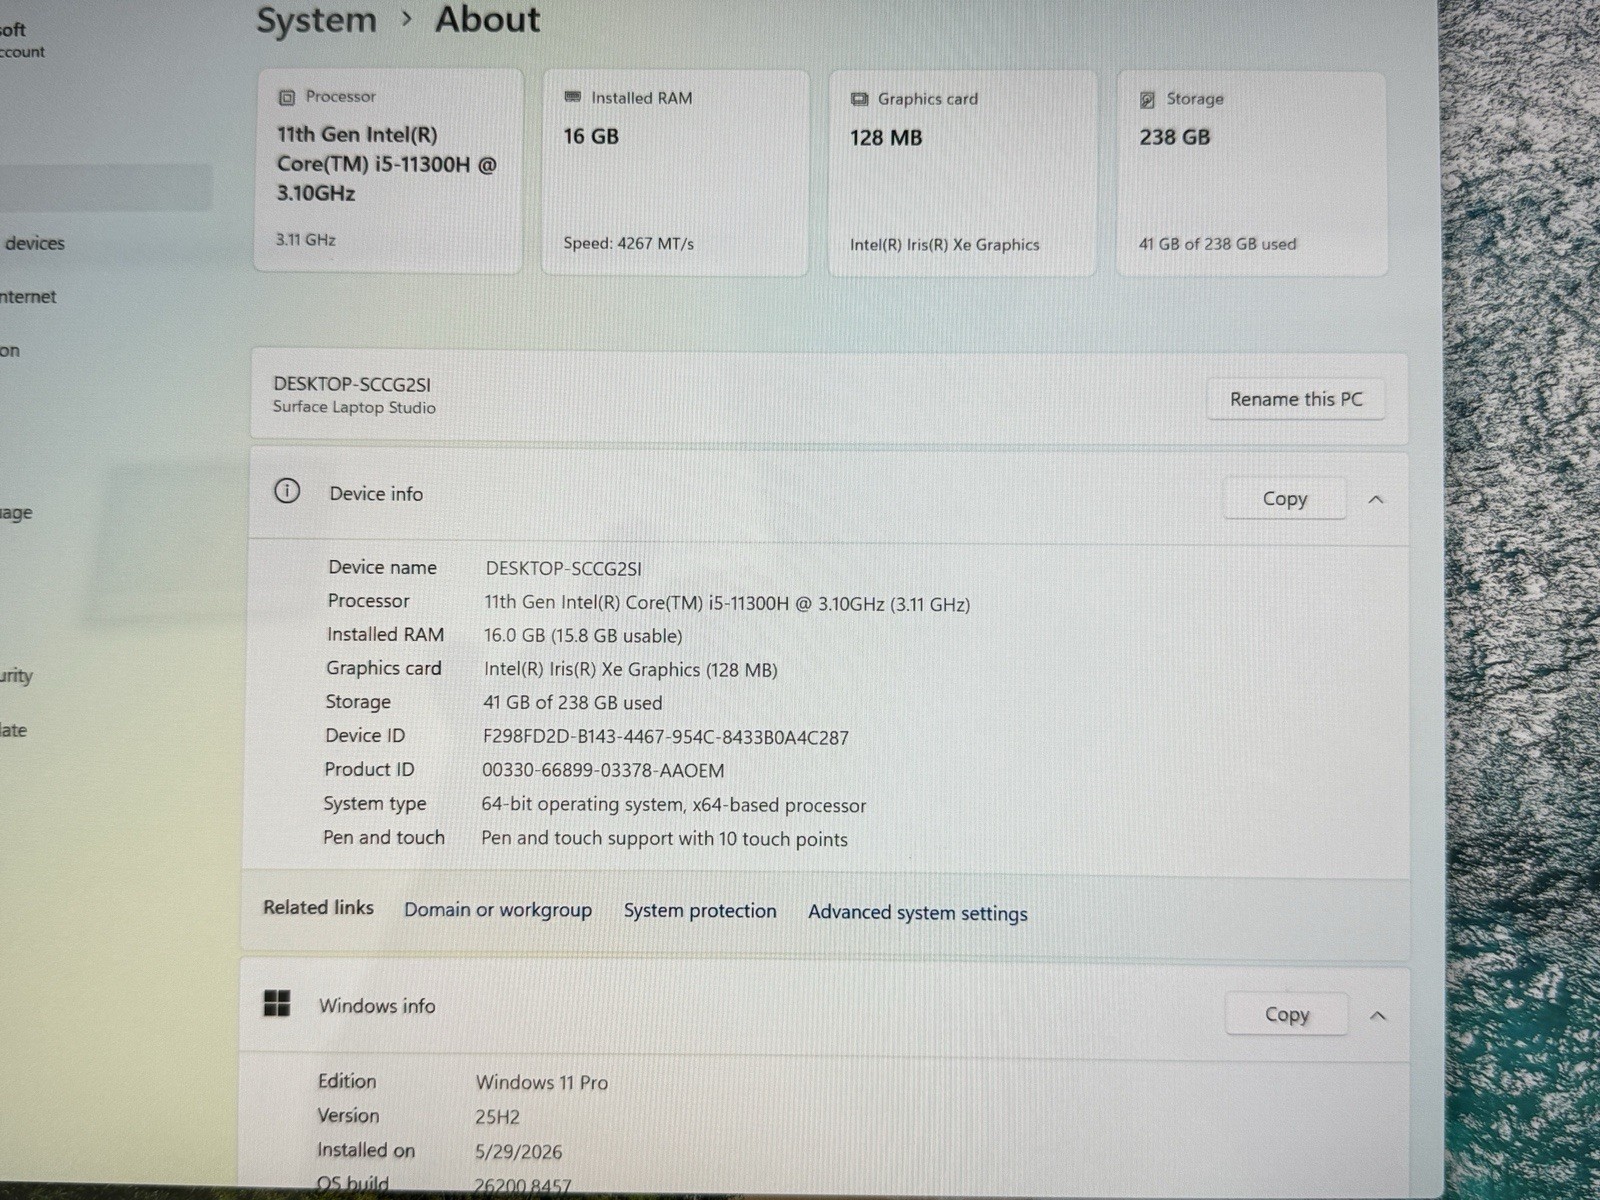
Task: Open the Storage 238 GB card
Action: (1252, 174)
